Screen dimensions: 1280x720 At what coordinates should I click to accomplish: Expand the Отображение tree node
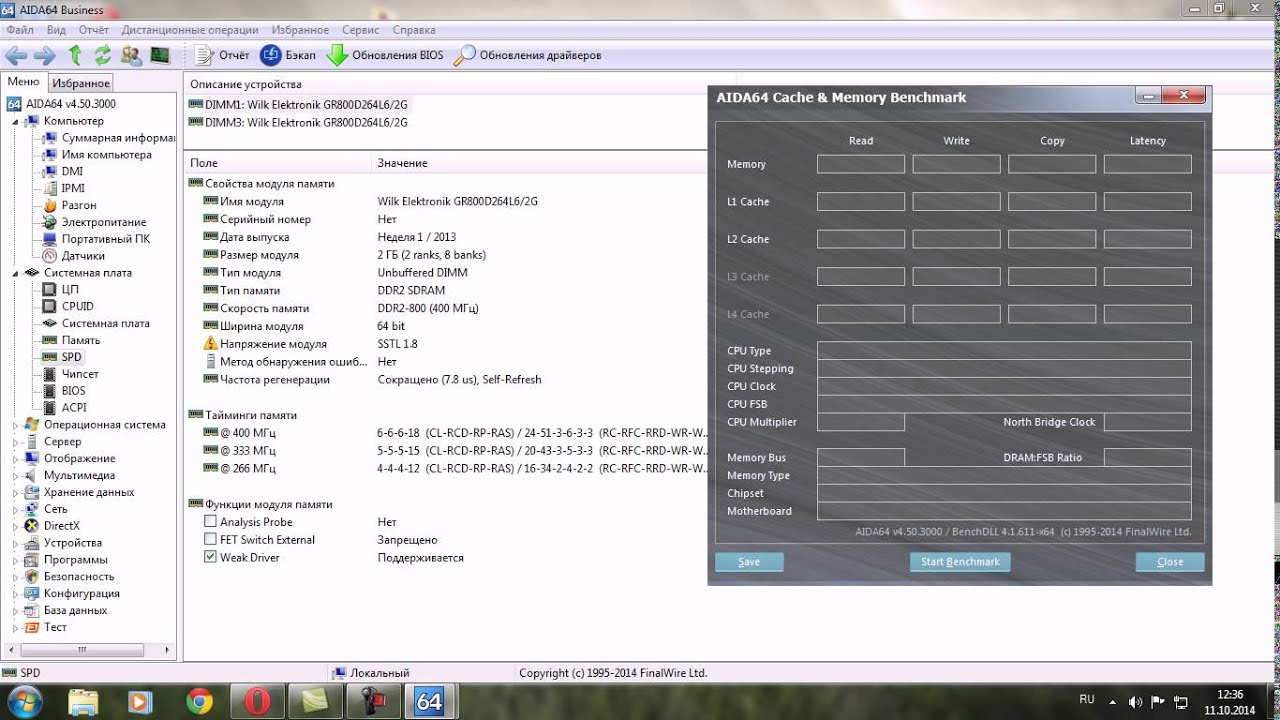click(15, 459)
